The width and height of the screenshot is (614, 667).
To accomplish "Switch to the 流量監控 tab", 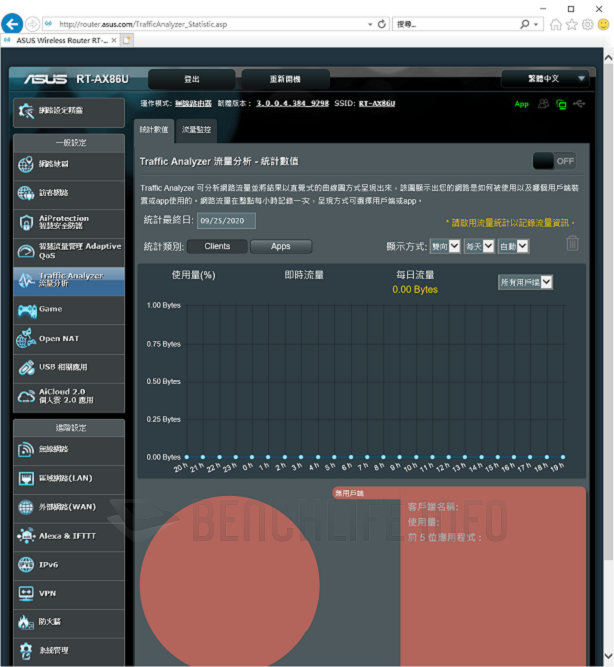I will point(196,130).
